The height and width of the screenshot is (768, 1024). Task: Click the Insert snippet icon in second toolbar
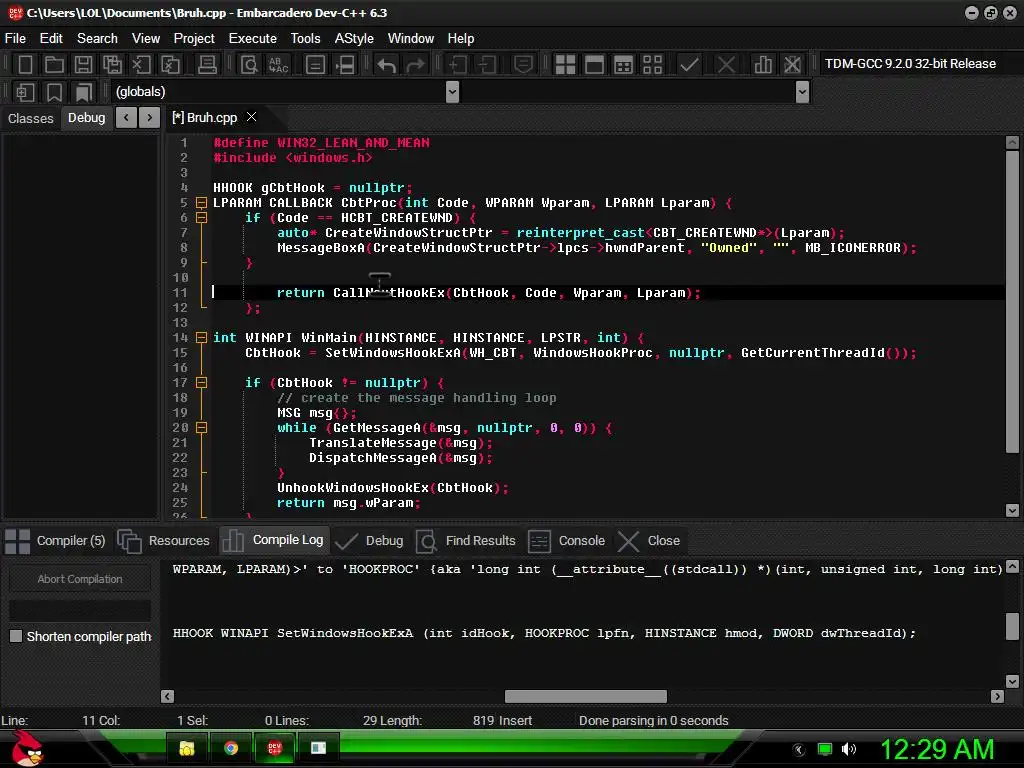[x=25, y=92]
